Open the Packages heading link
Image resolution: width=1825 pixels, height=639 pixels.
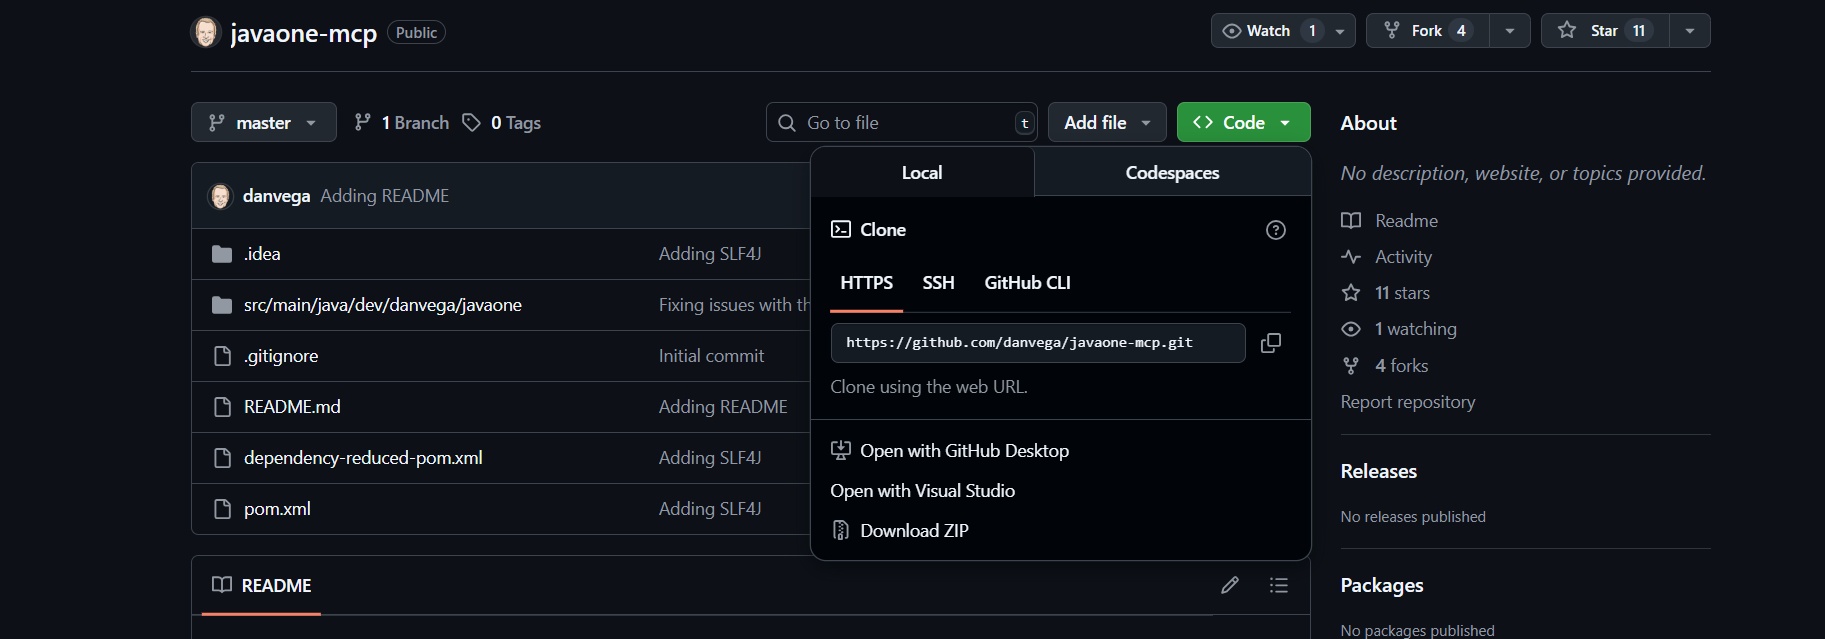click(x=1382, y=585)
